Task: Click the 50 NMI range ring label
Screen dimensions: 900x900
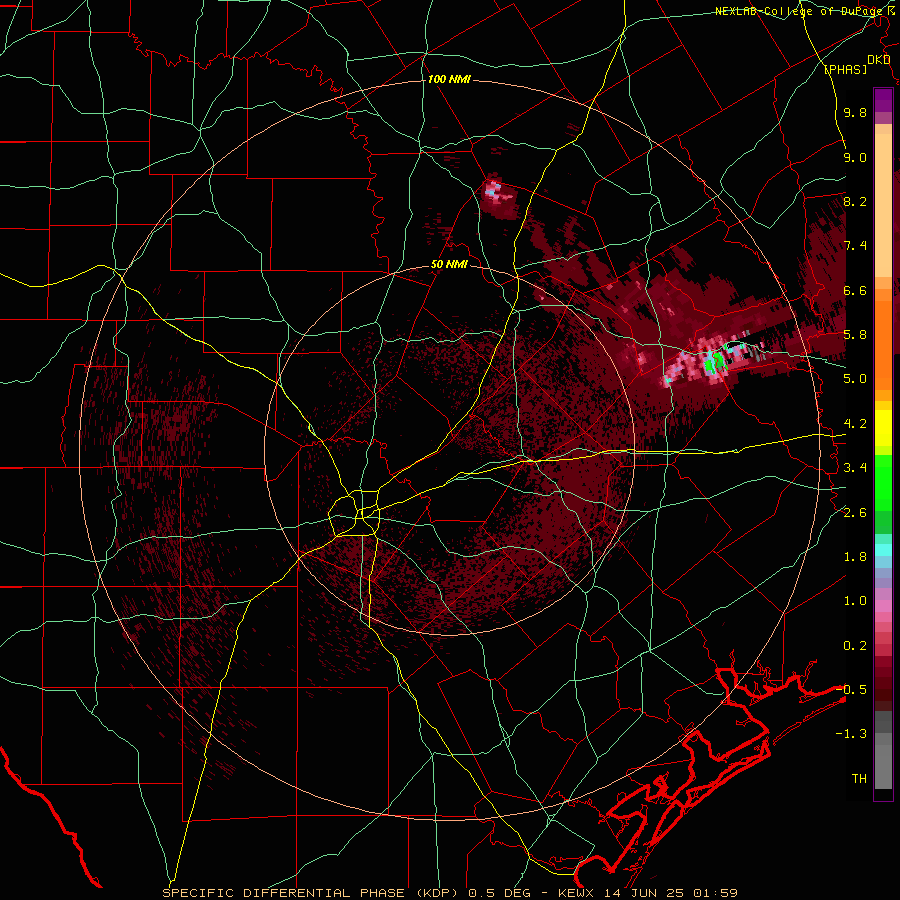Action: (x=449, y=265)
